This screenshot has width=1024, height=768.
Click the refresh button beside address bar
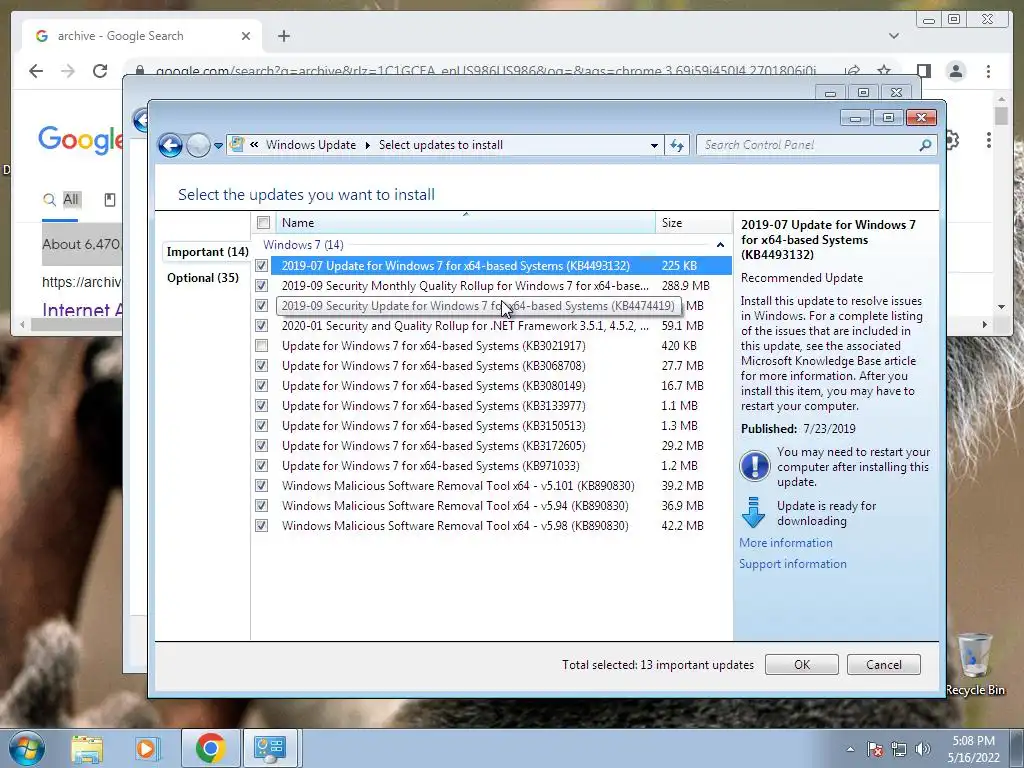pyautogui.click(x=677, y=146)
